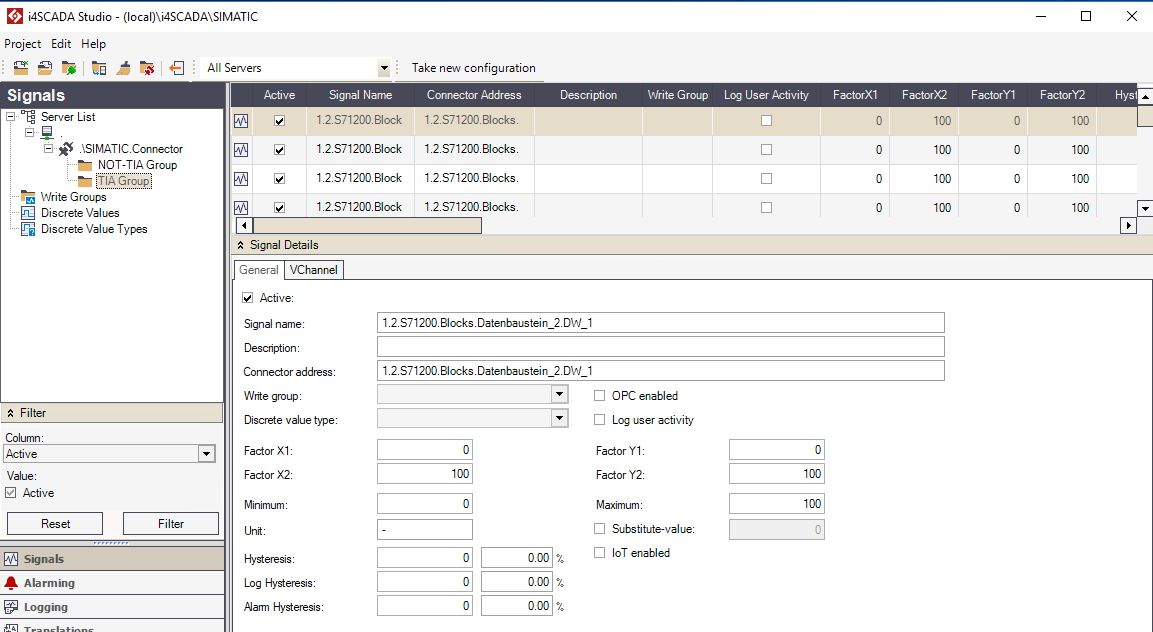This screenshot has width=1153, height=632.
Task: Select TIA Group in the tree
Action: [124, 181]
